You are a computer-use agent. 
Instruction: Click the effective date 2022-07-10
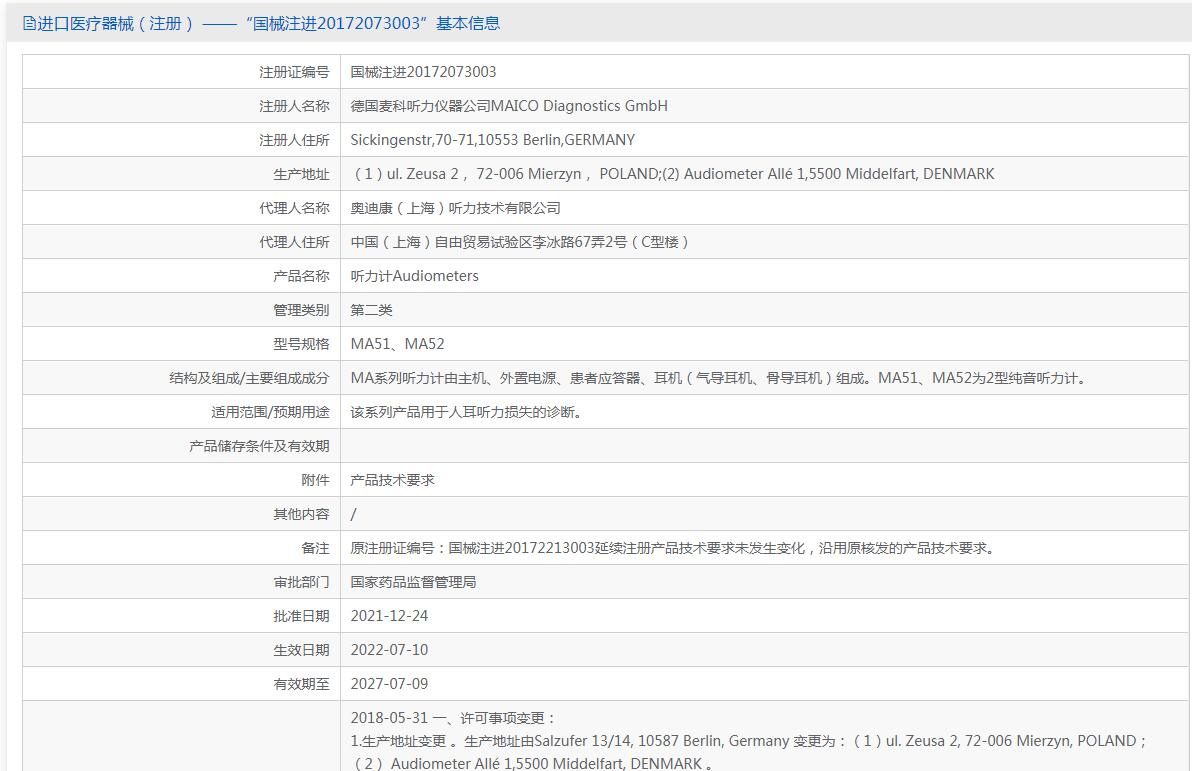pyautogui.click(x=389, y=650)
